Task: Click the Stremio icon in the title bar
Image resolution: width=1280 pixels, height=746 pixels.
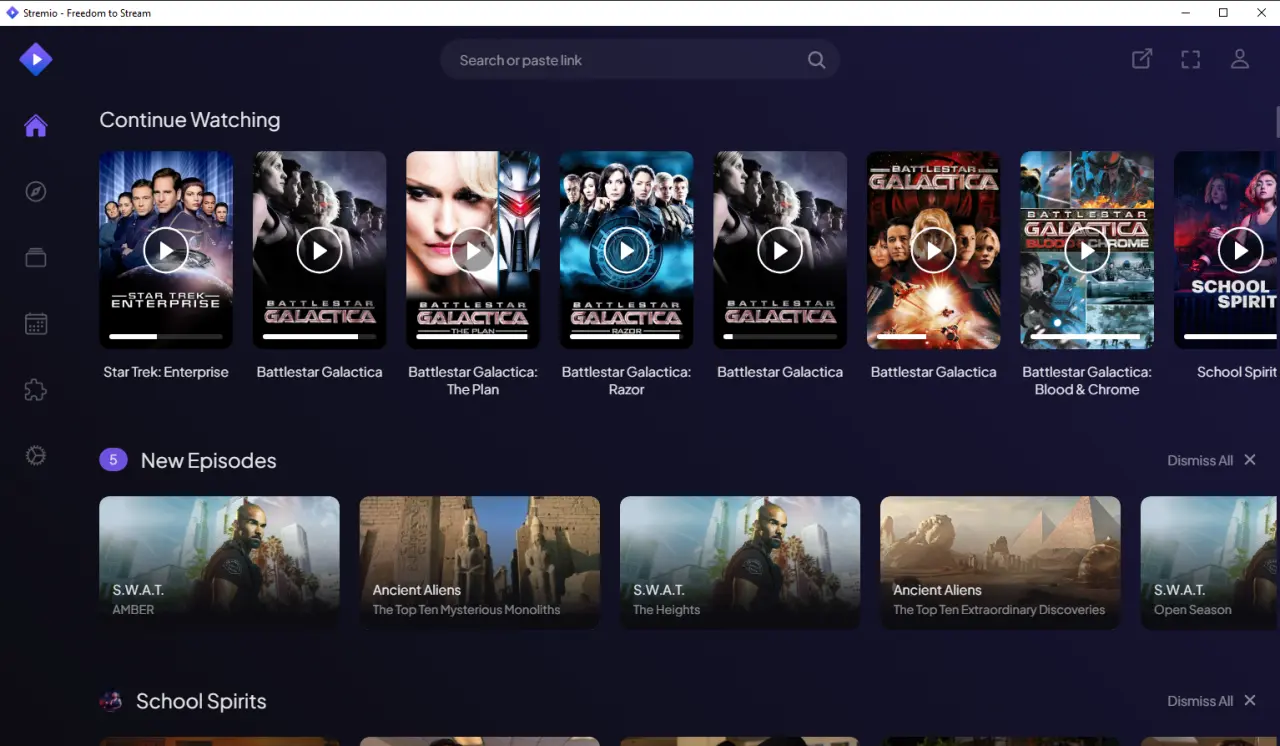Action: 12,13
